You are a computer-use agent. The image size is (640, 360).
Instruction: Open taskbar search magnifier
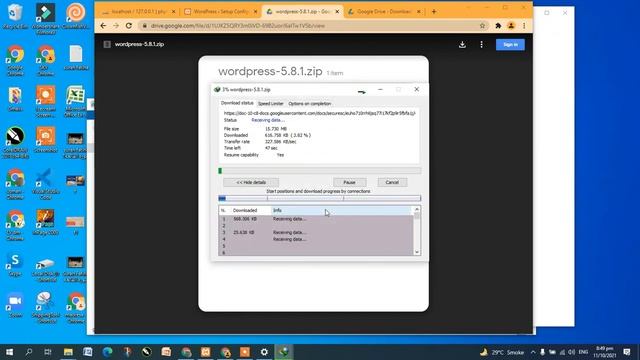tap(29, 352)
